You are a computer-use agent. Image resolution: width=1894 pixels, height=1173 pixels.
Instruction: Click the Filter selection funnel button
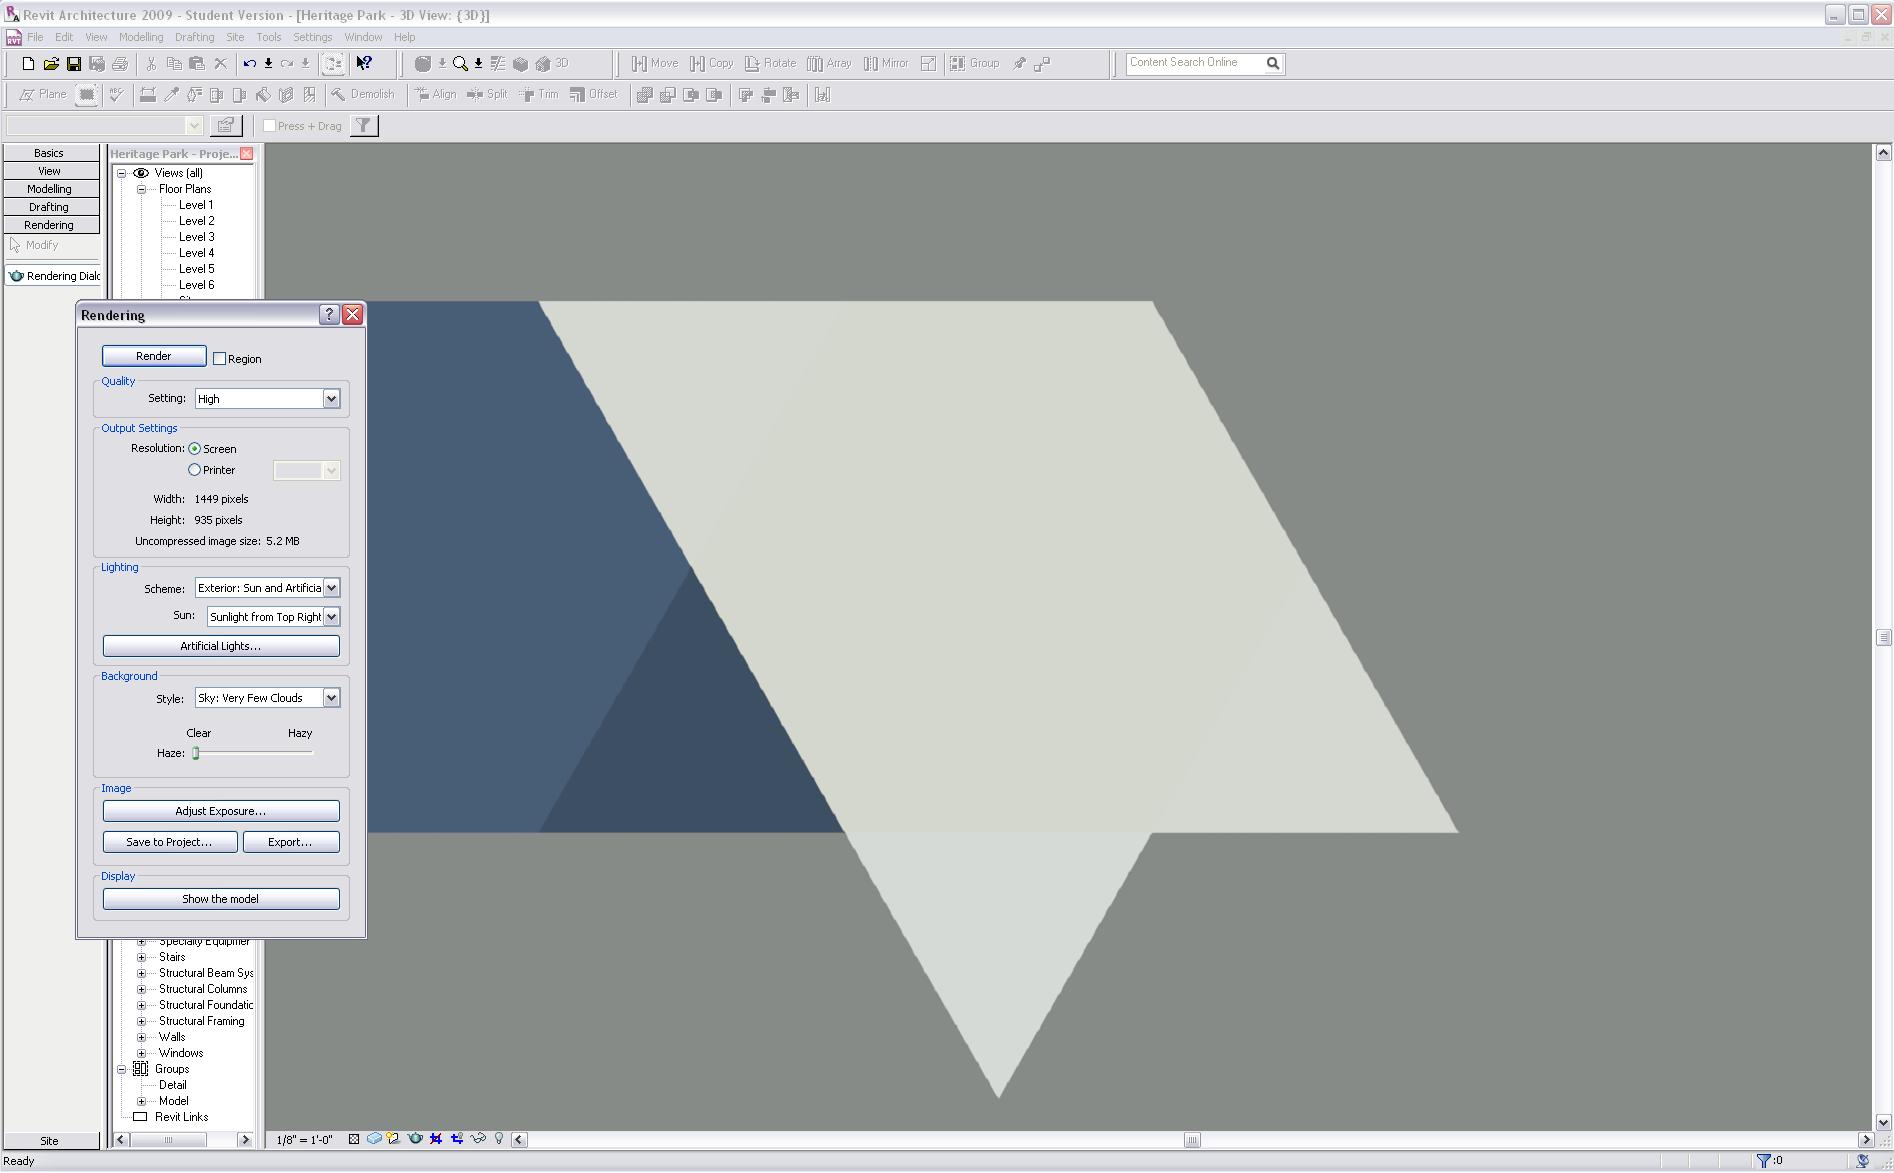(364, 126)
